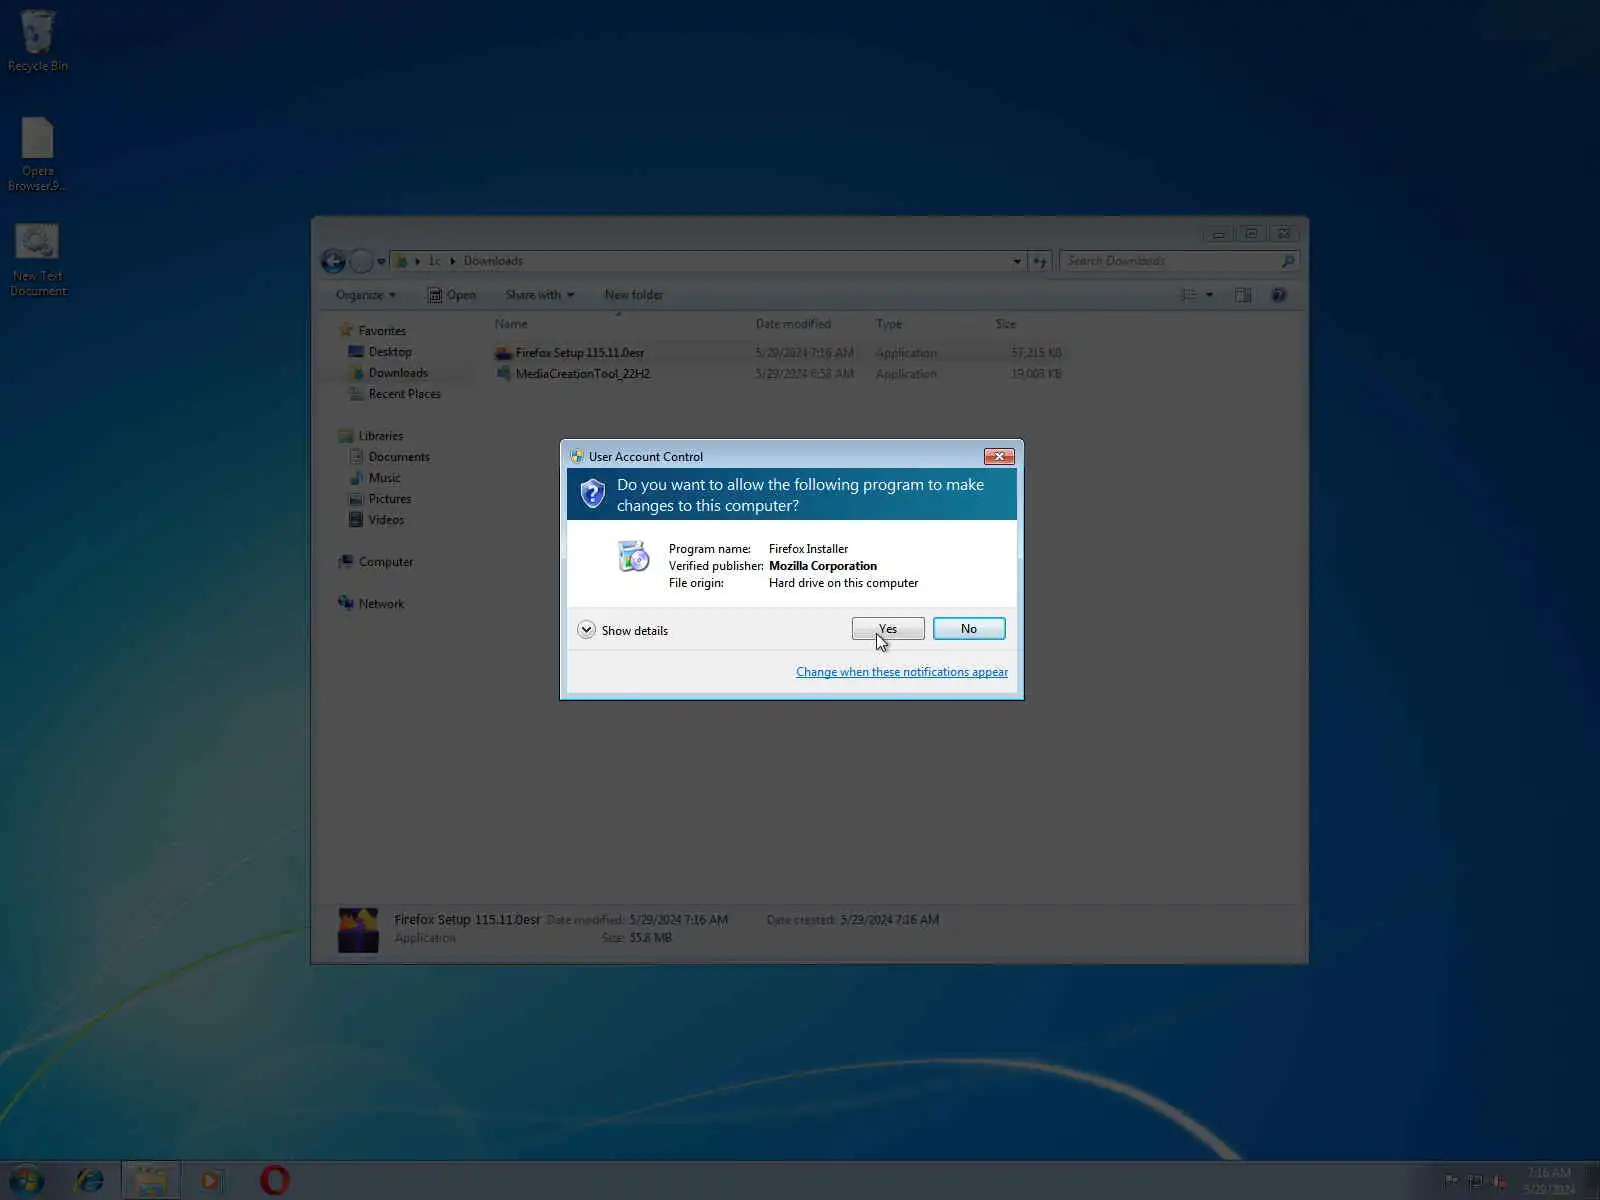Image resolution: width=1600 pixels, height=1200 pixels.
Task: Click New folder in Explorer toolbar
Action: (x=634, y=295)
